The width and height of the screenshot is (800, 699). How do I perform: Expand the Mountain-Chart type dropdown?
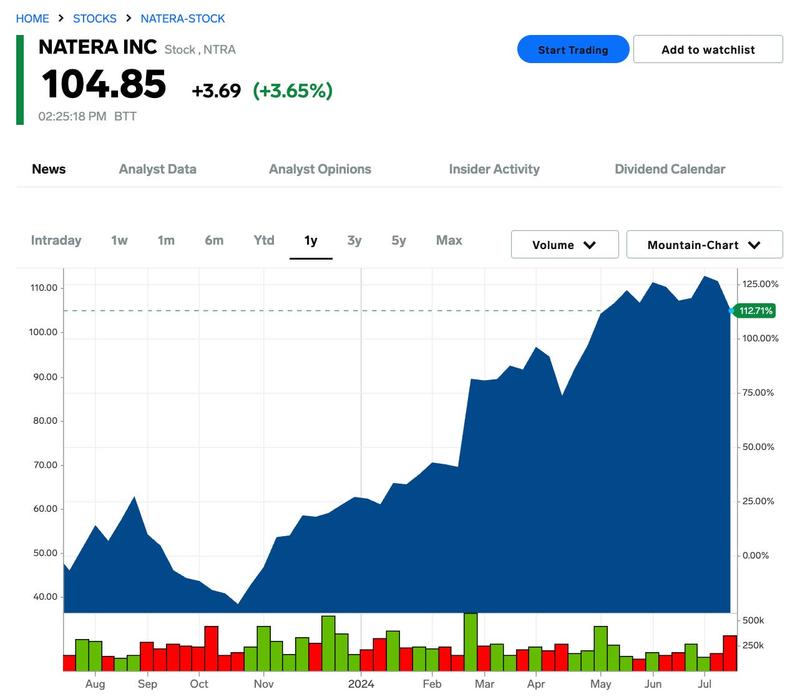tap(704, 245)
